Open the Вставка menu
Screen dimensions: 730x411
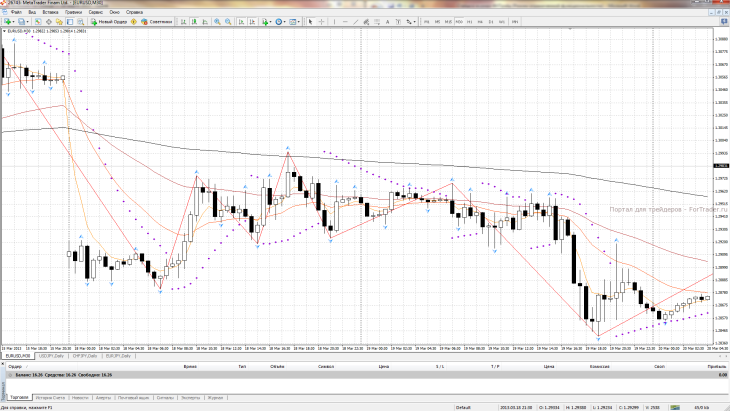click(x=50, y=12)
